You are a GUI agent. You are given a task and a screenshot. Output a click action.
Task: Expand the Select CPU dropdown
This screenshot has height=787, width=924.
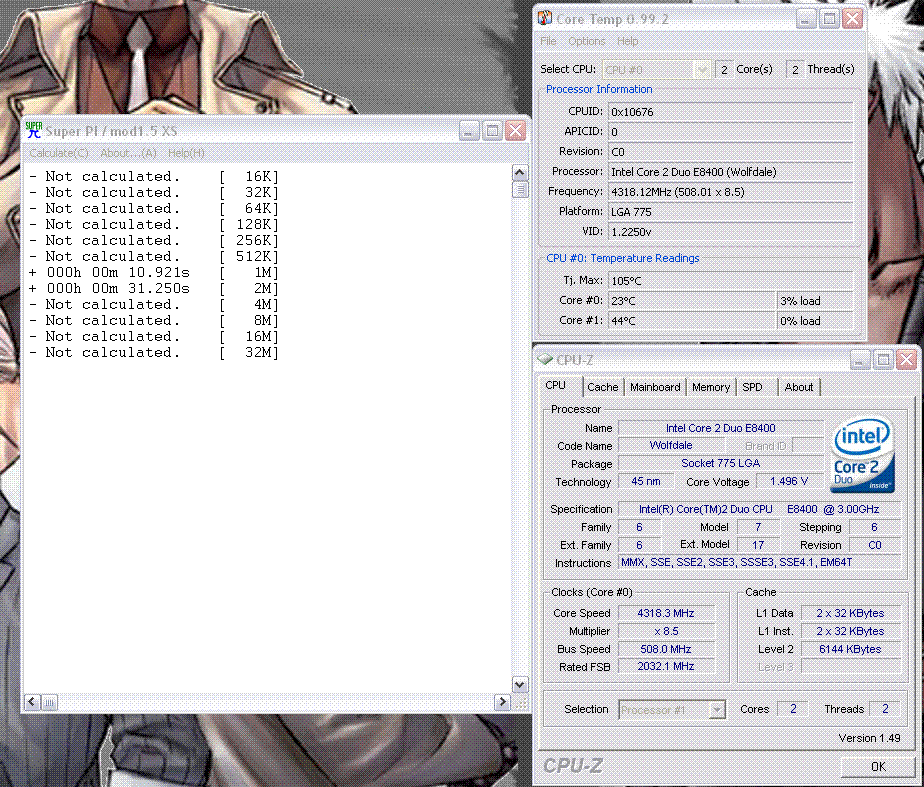point(701,69)
